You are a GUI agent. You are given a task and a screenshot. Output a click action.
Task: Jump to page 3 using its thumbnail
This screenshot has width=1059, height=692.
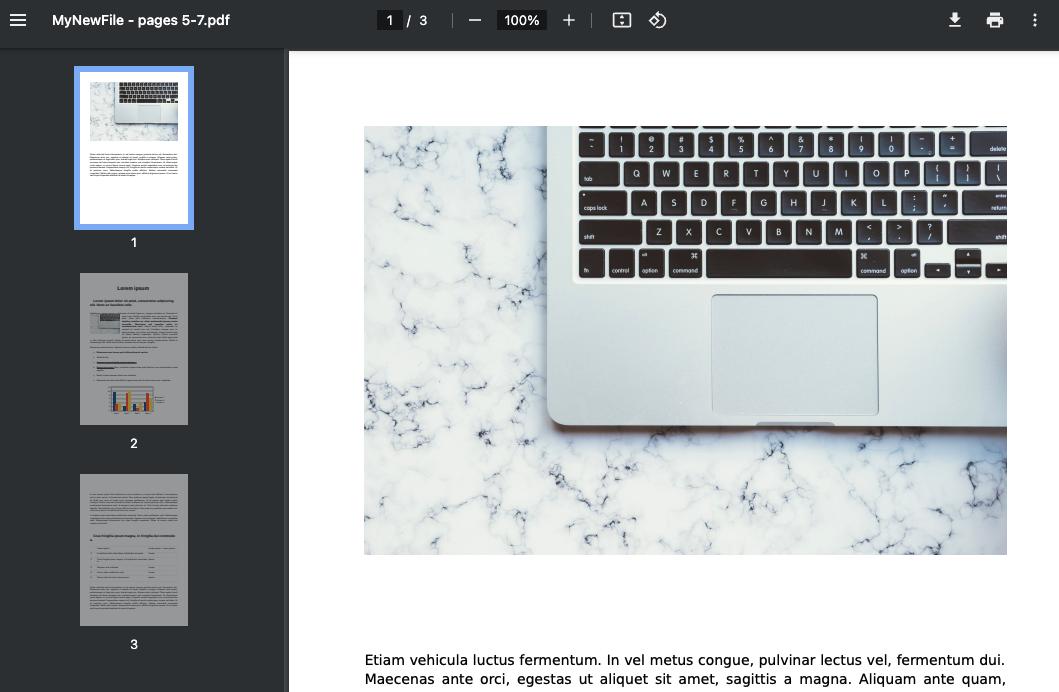tap(133, 549)
